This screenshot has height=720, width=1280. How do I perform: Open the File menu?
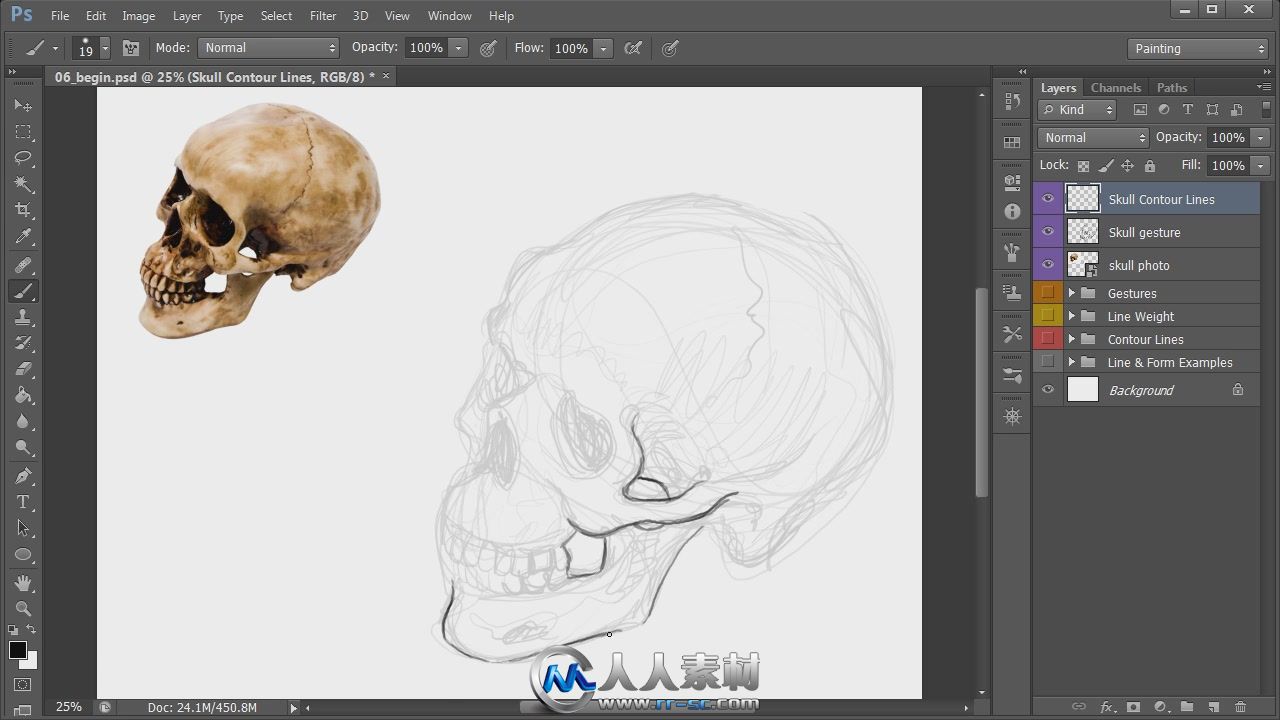pos(60,16)
